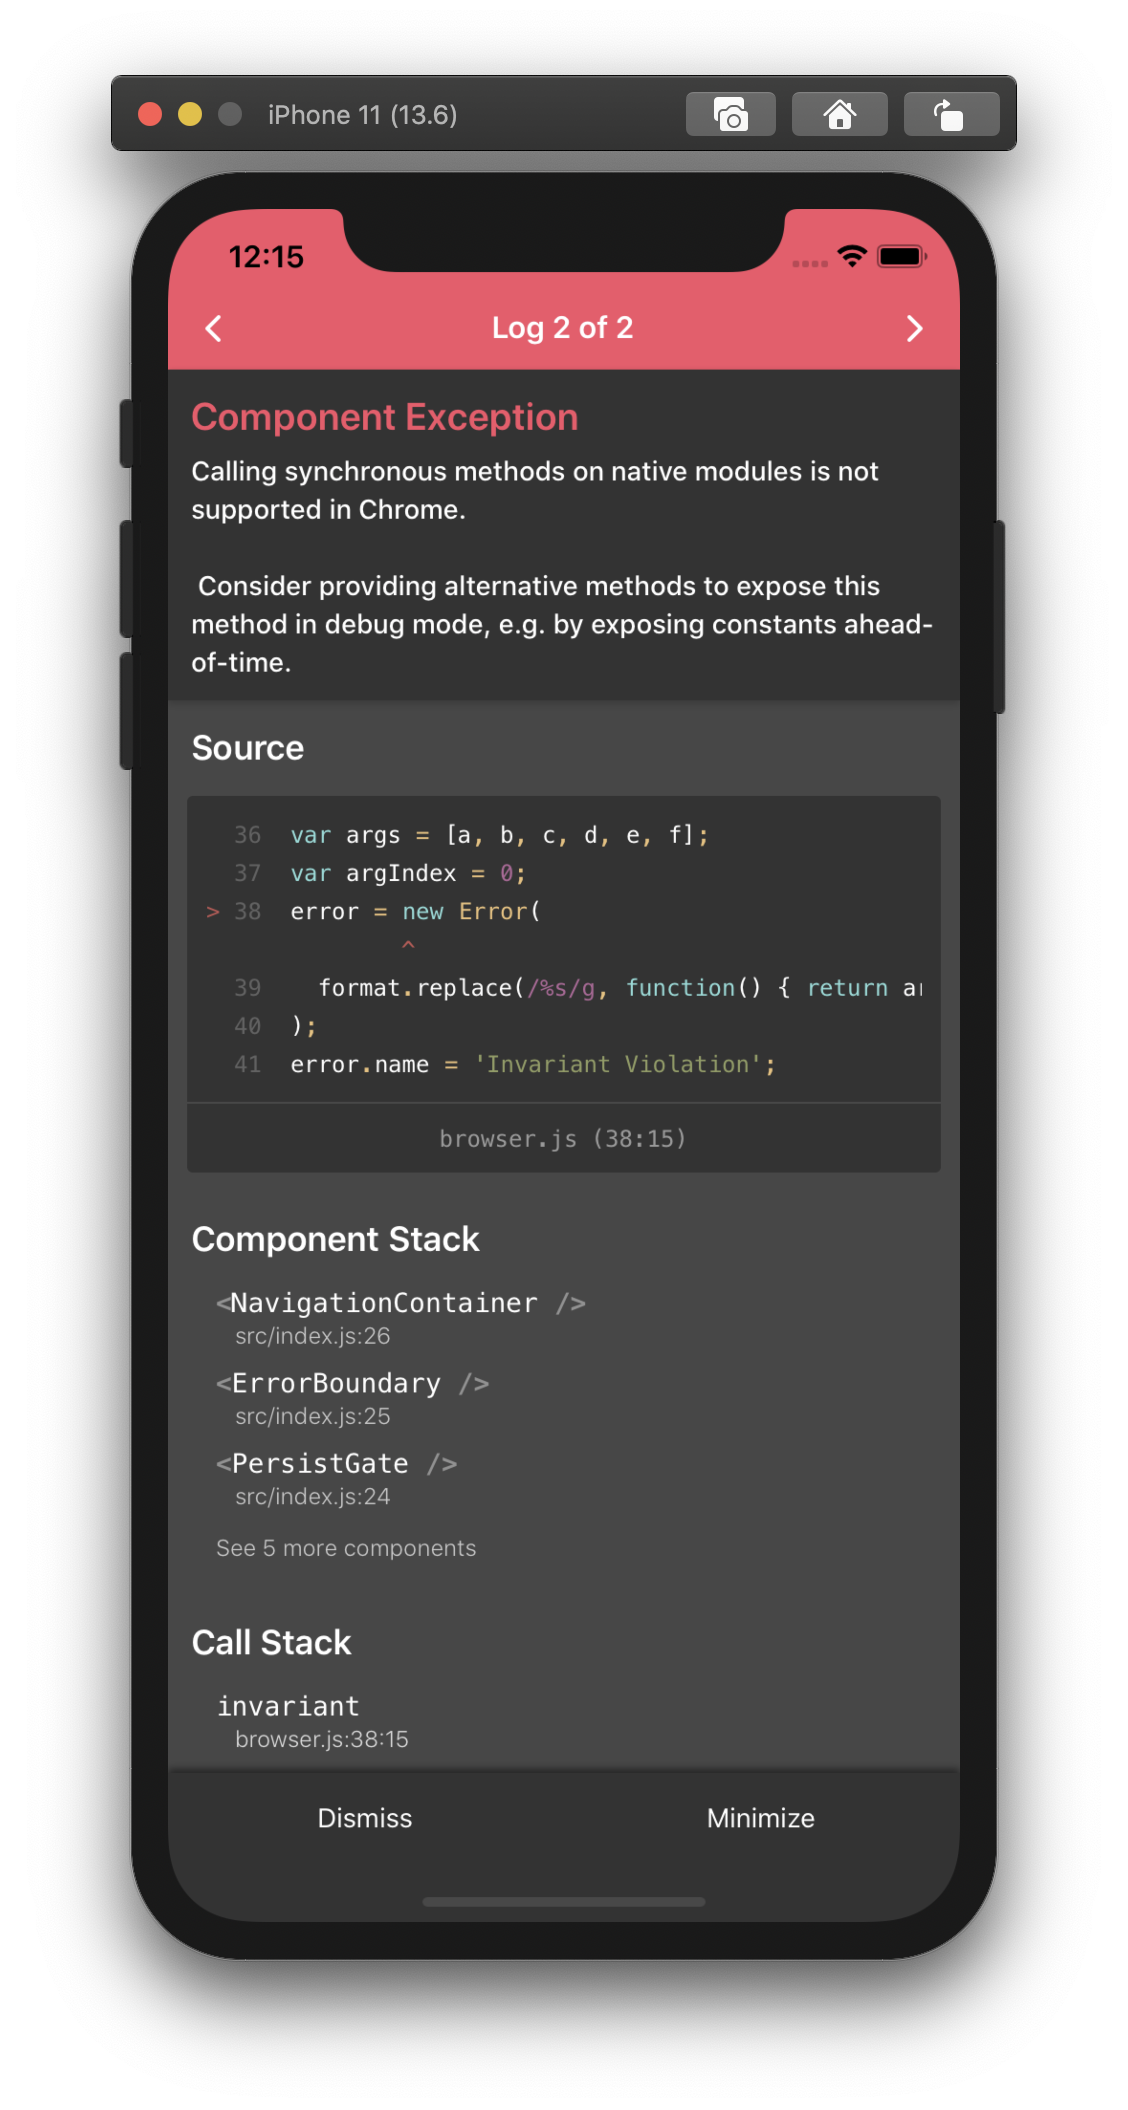Image resolution: width=1128 pixels, height=2110 pixels.
Task: Open PersistGate component stack entry
Action: point(336,1477)
